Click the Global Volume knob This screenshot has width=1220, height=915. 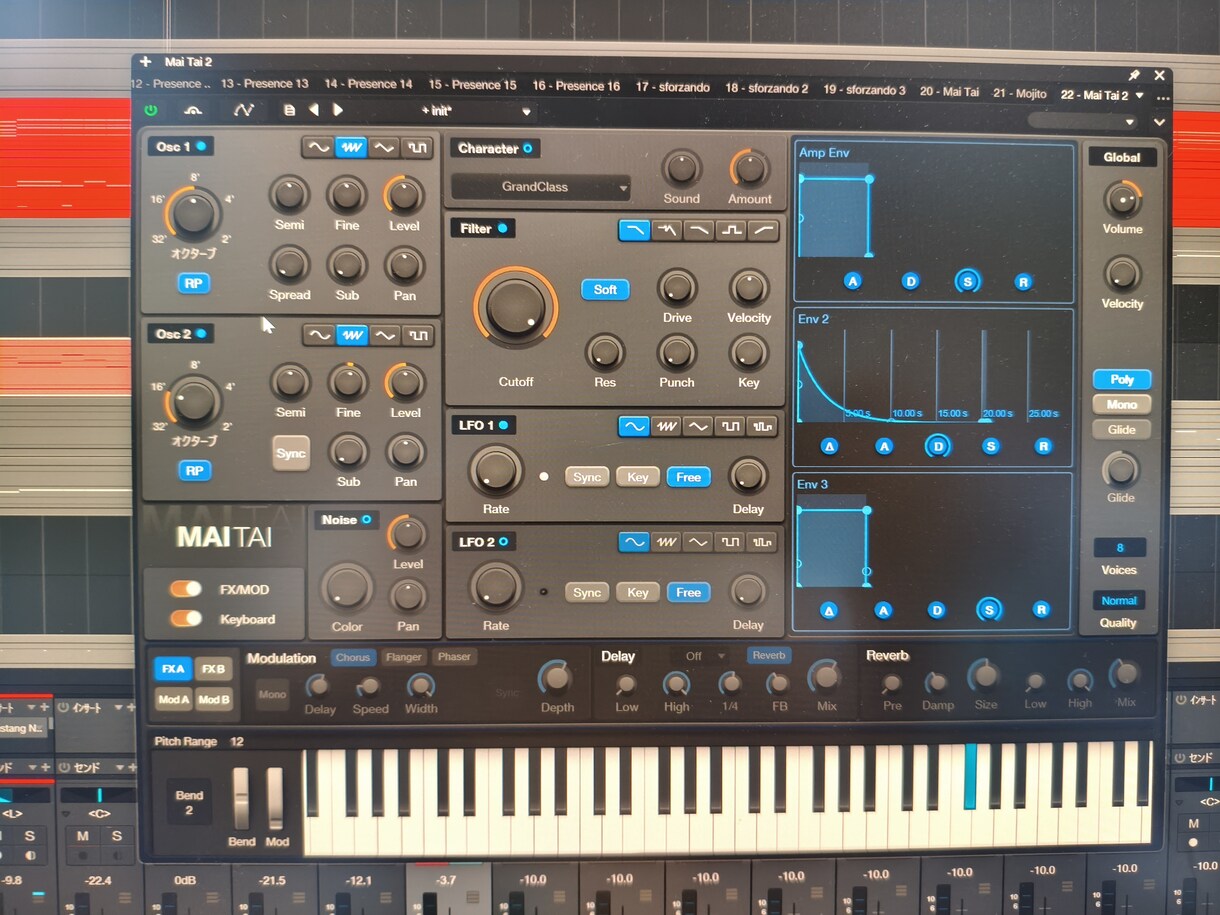coord(1122,200)
